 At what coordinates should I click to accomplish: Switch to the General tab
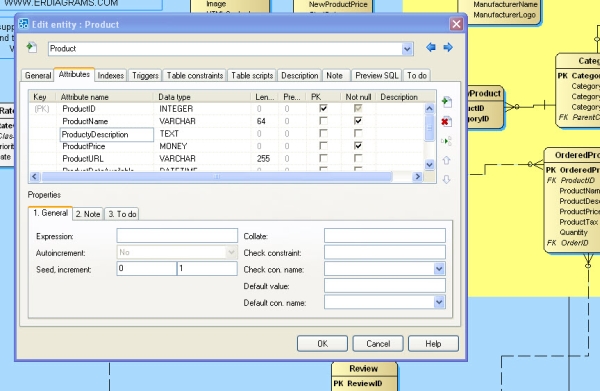38,75
